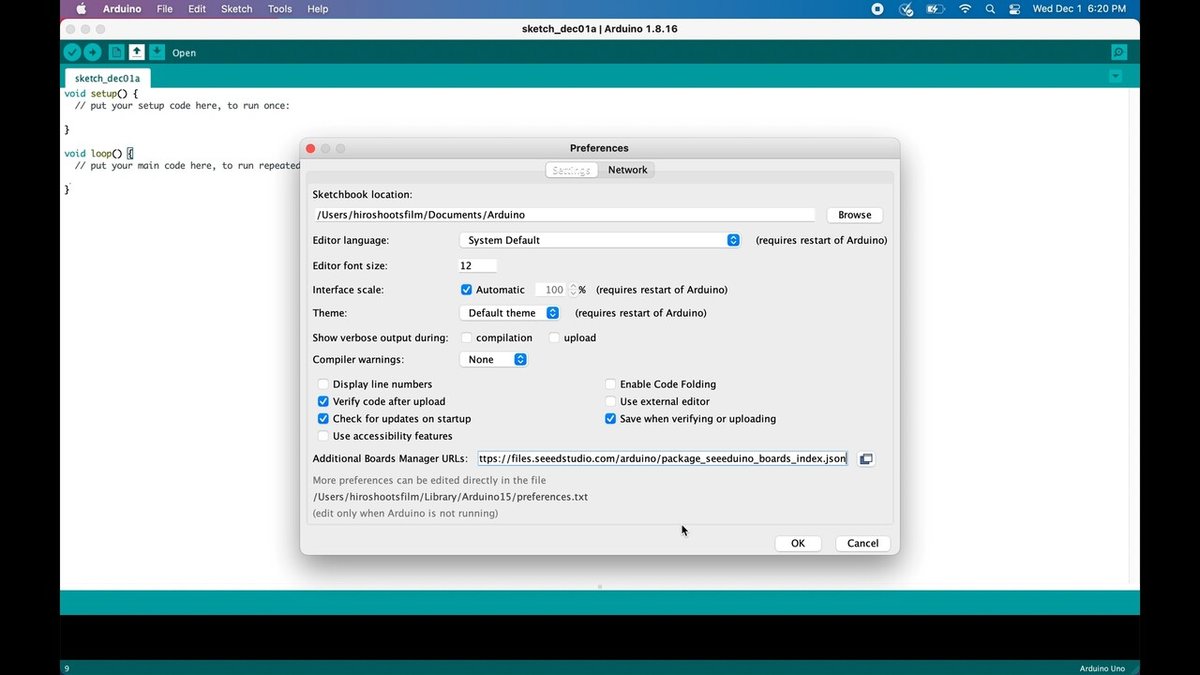Click Cancel in Preferences dialog
The height and width of the screenshot is (675, 1200).
862,543
